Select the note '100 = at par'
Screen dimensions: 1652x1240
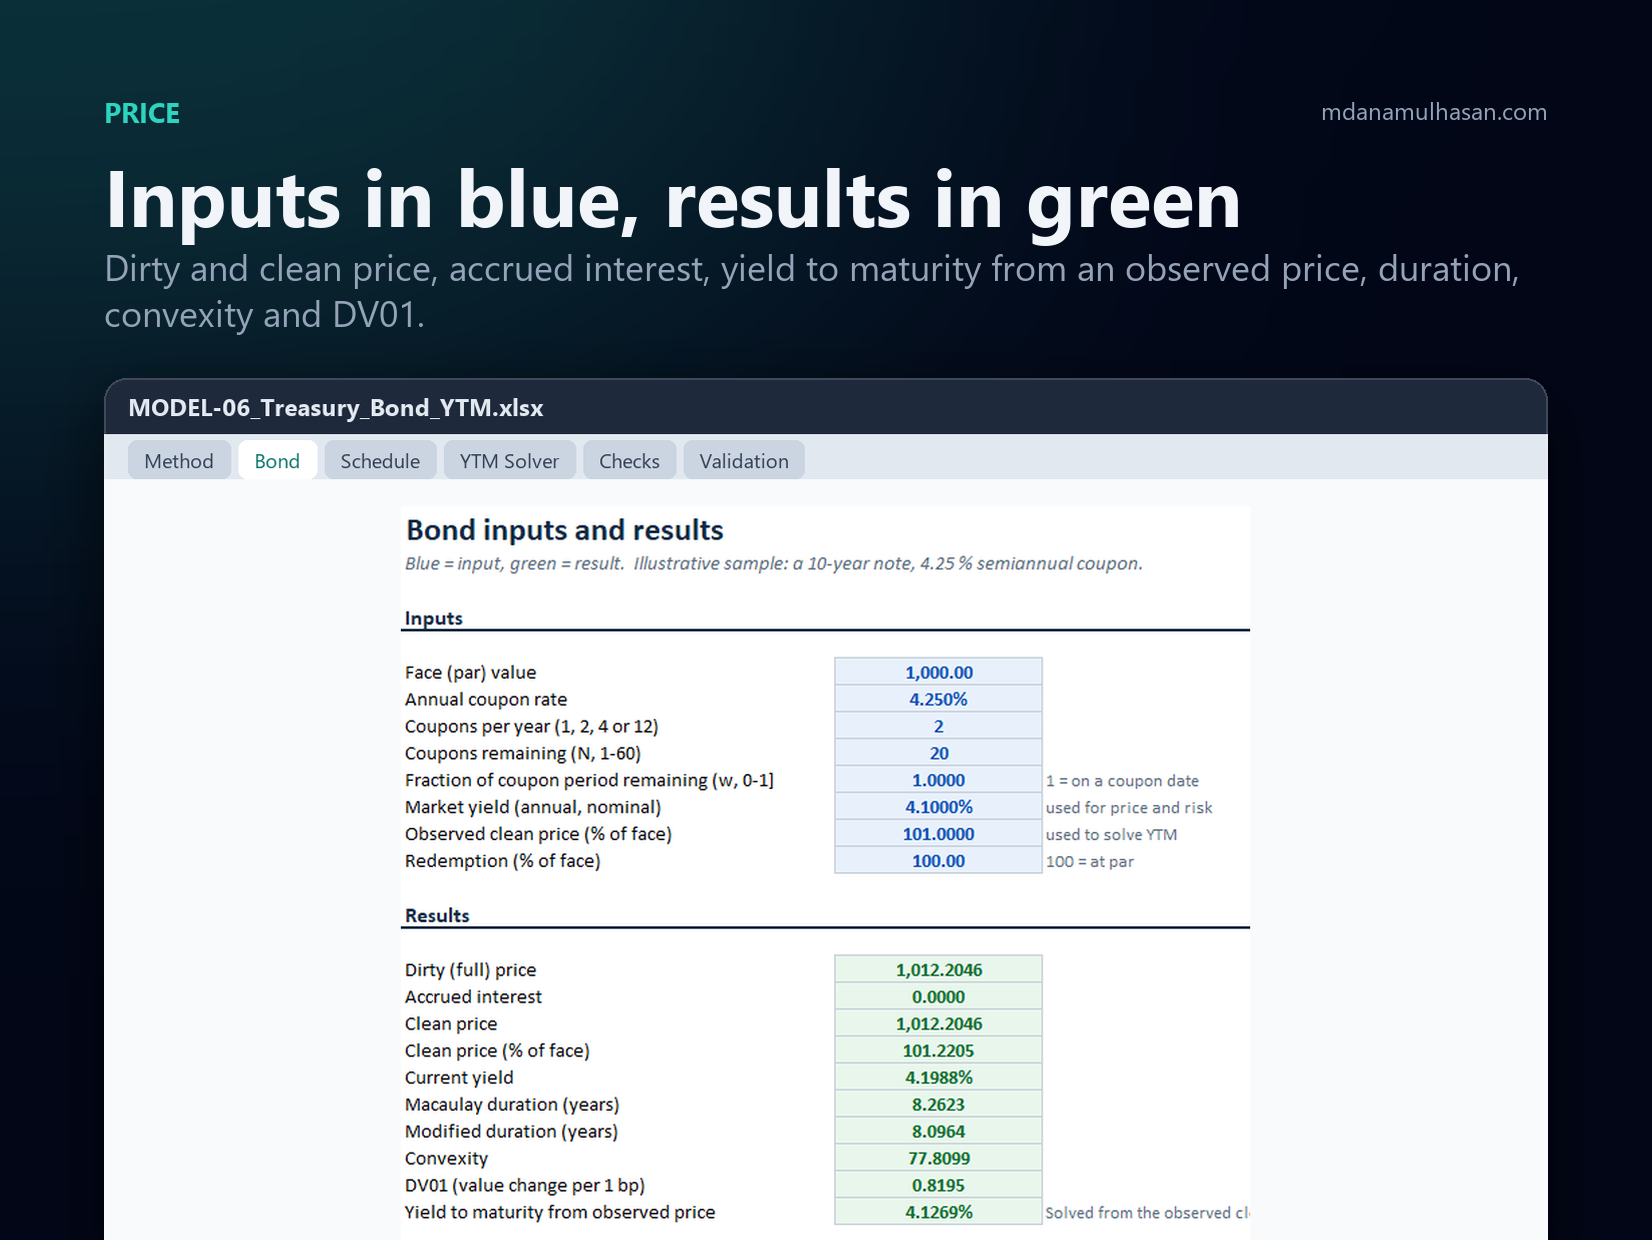(x=1090, y=862)
